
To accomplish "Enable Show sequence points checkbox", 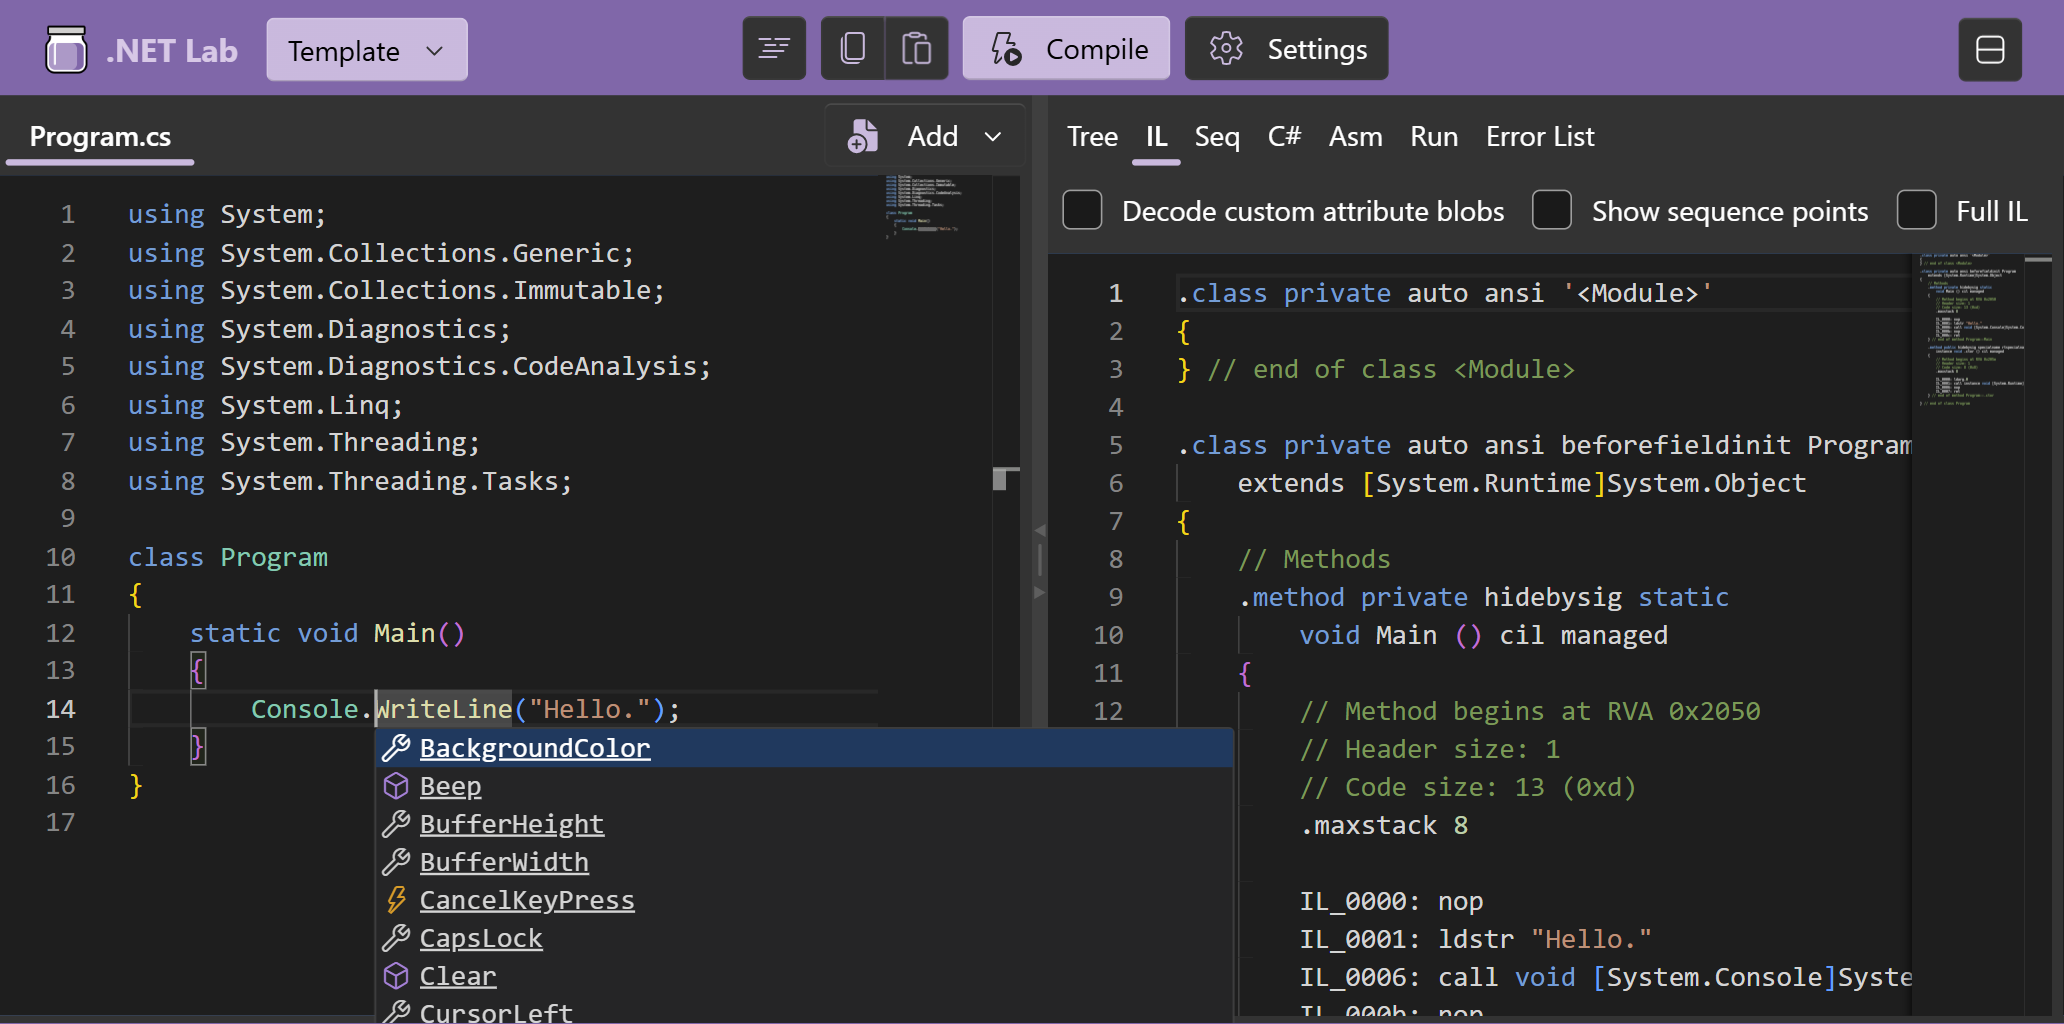I will tap(1551, 210).
